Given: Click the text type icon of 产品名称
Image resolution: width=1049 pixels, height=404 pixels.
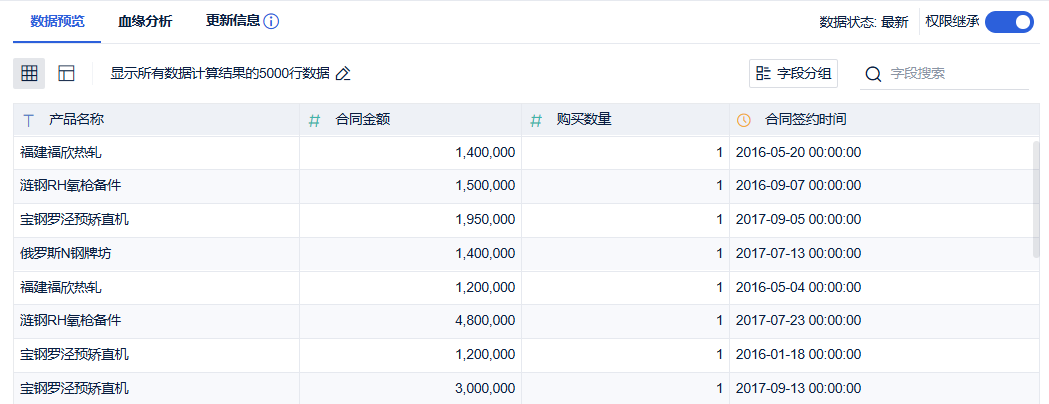Looking at the screenshot, I should pyautogui.click(x=29, y=120).
